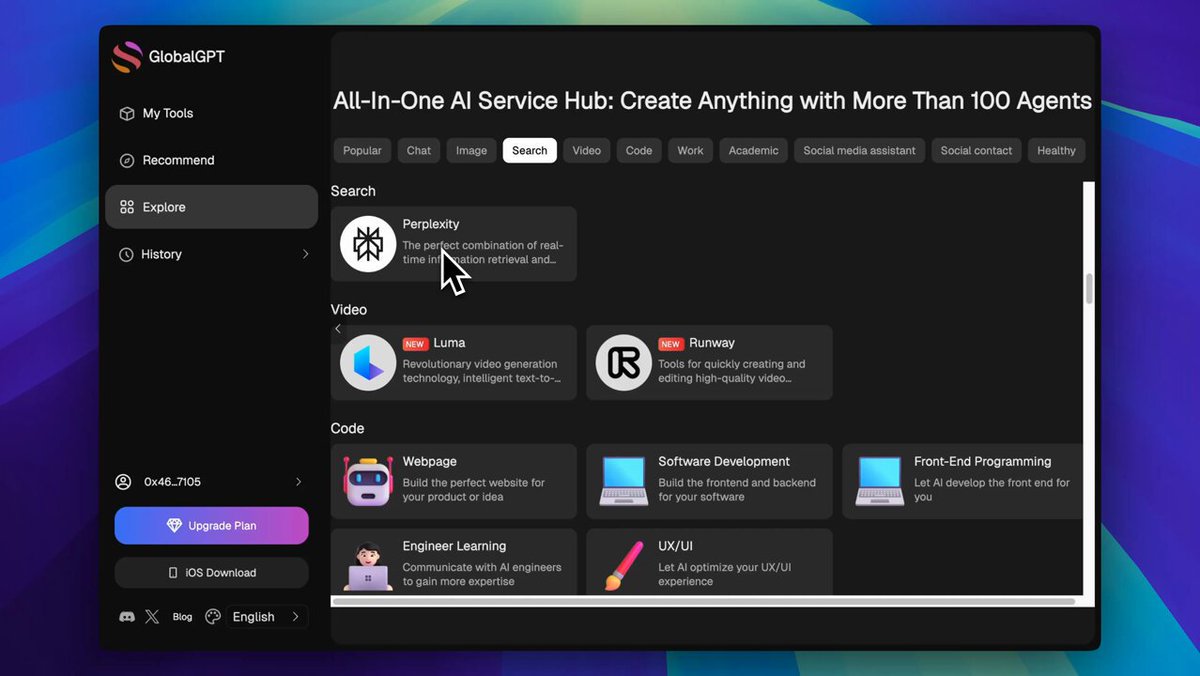Viewport: 1200px width, 676px height.
Task: Click the Webpage robot icon
Action: tap(368, 481)
